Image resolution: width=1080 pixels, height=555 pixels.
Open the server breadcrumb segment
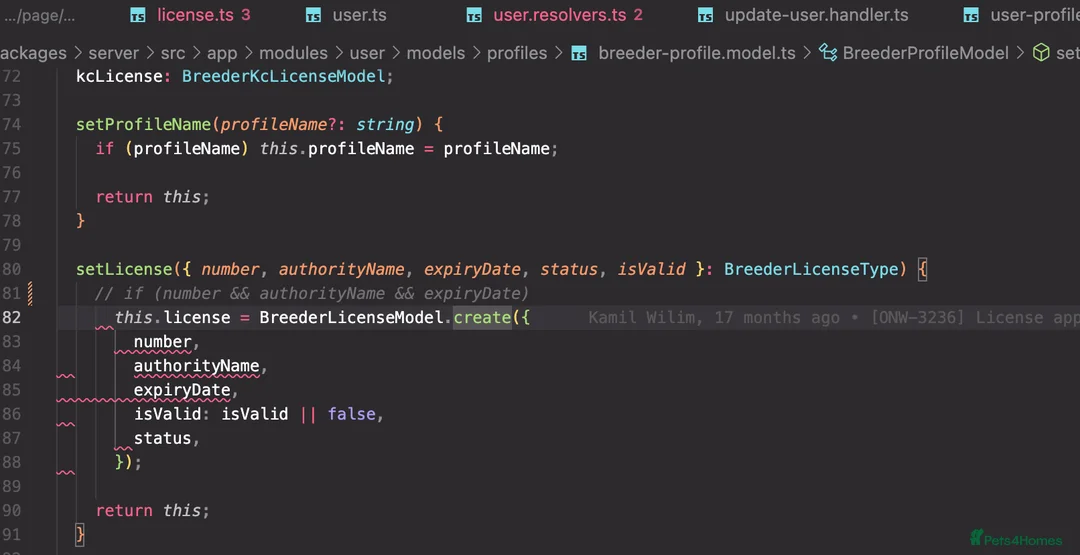113,53
